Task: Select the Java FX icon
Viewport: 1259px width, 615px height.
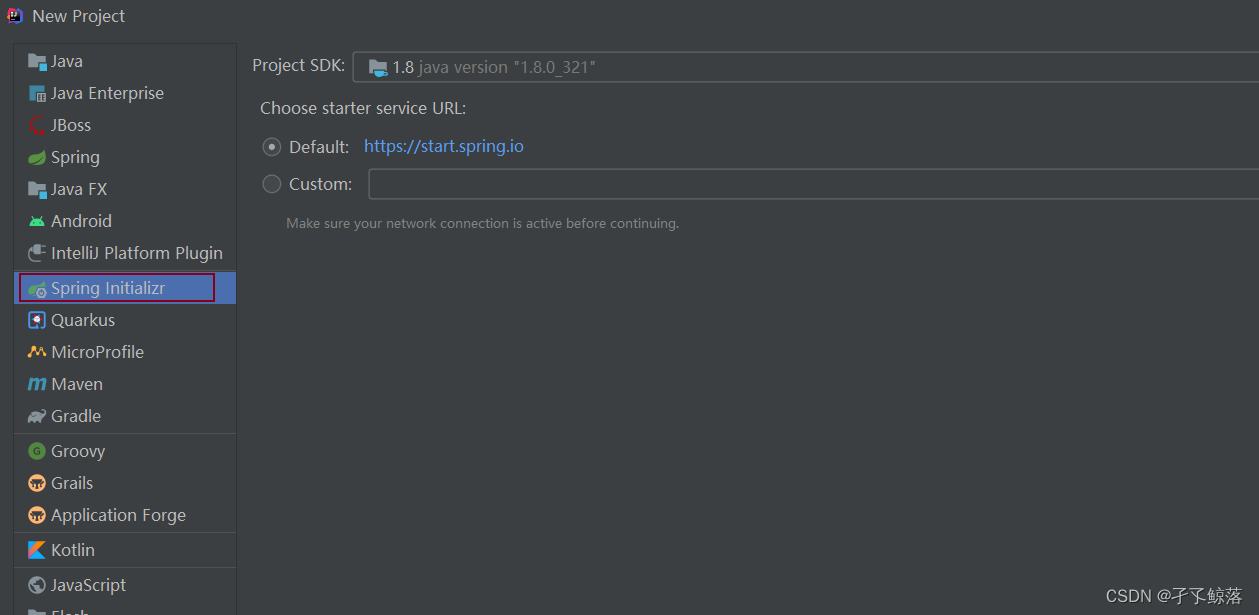Action: point(37,189)
